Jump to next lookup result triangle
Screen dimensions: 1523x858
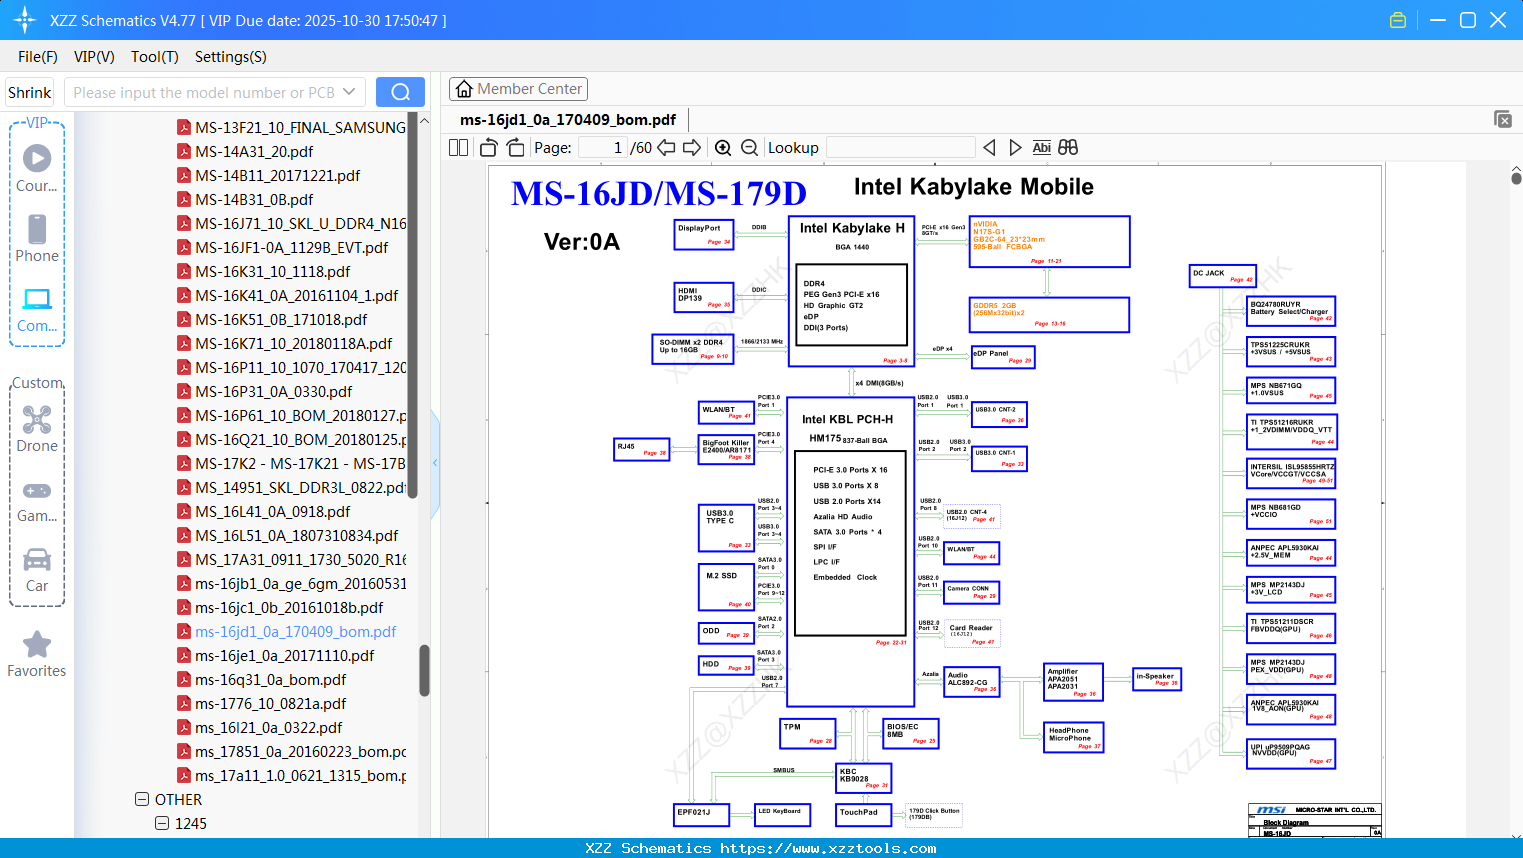(x=1015, y=148)
